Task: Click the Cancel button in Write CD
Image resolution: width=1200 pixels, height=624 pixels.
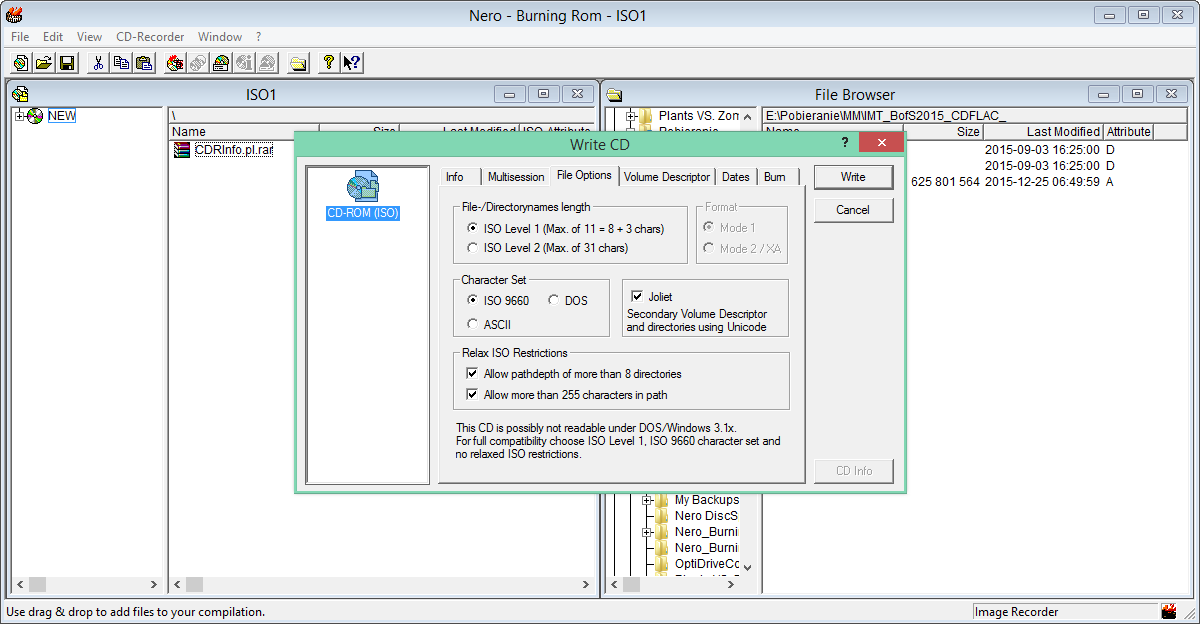Action: (853, 210)
